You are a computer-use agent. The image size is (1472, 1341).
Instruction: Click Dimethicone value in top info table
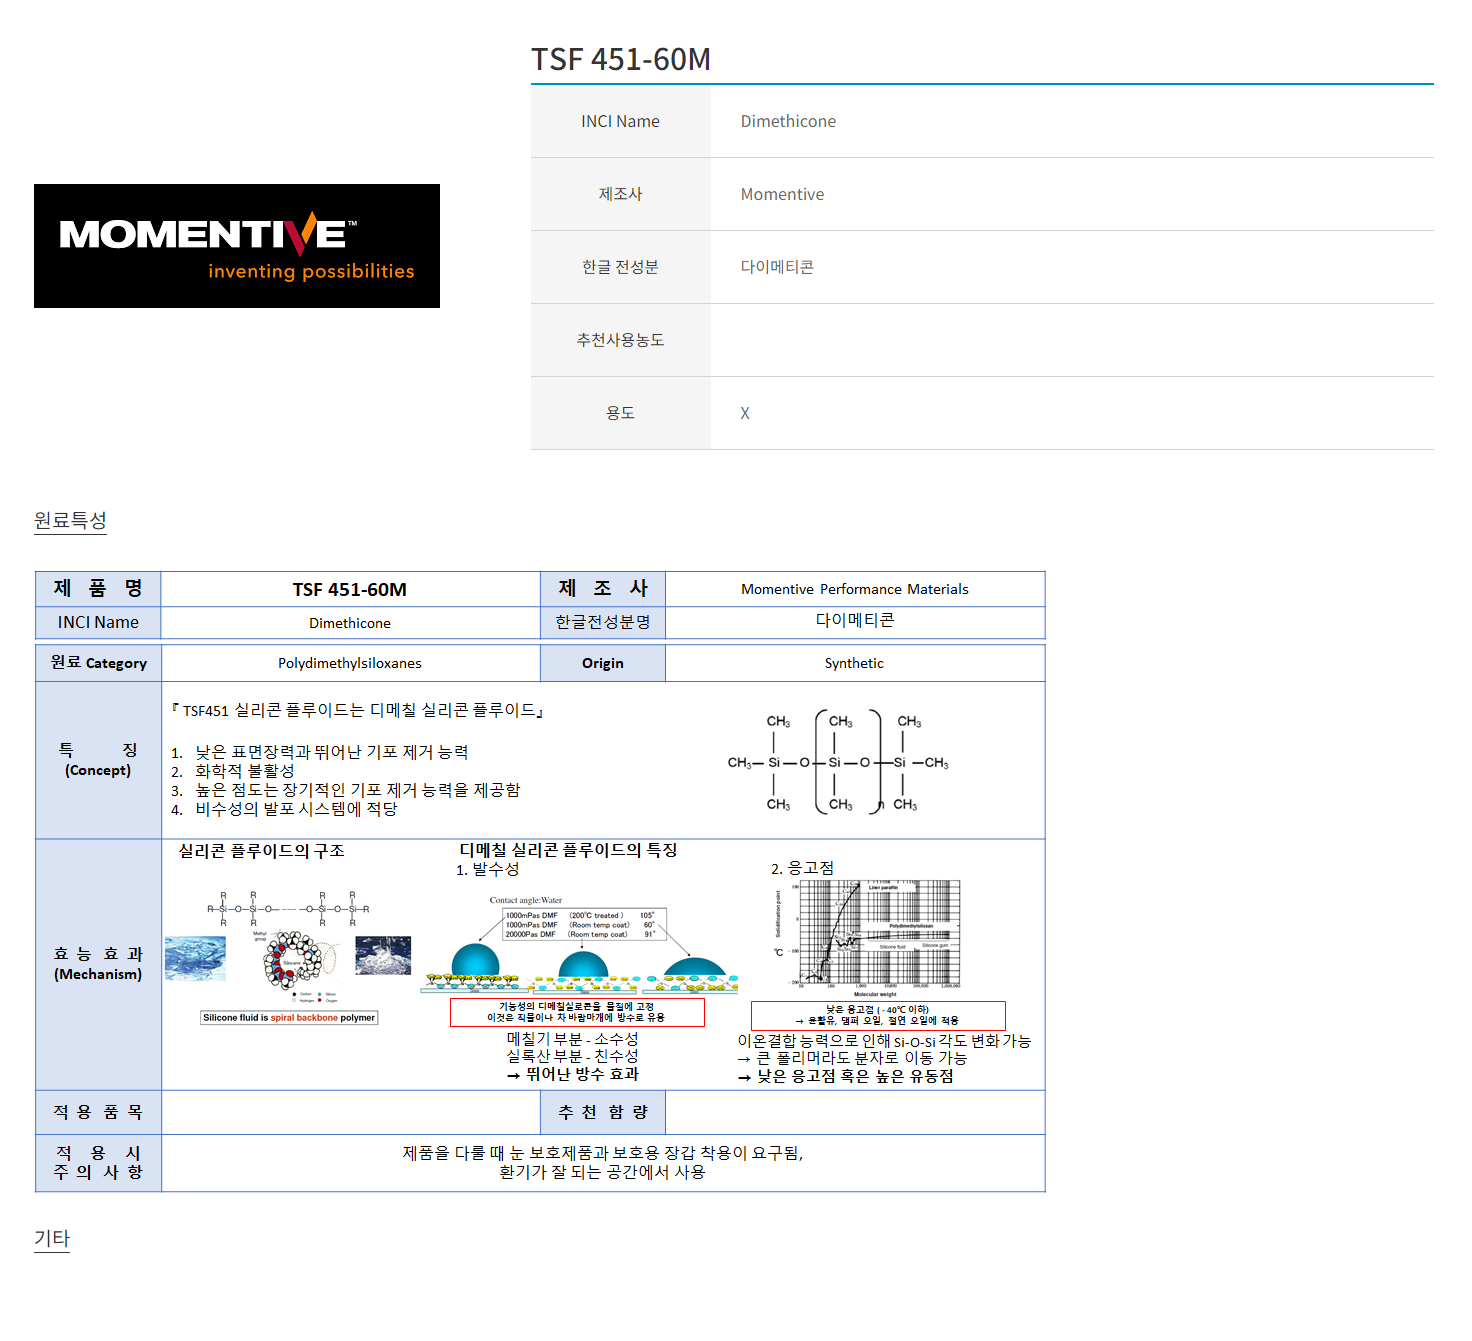(x=788, y=121)
